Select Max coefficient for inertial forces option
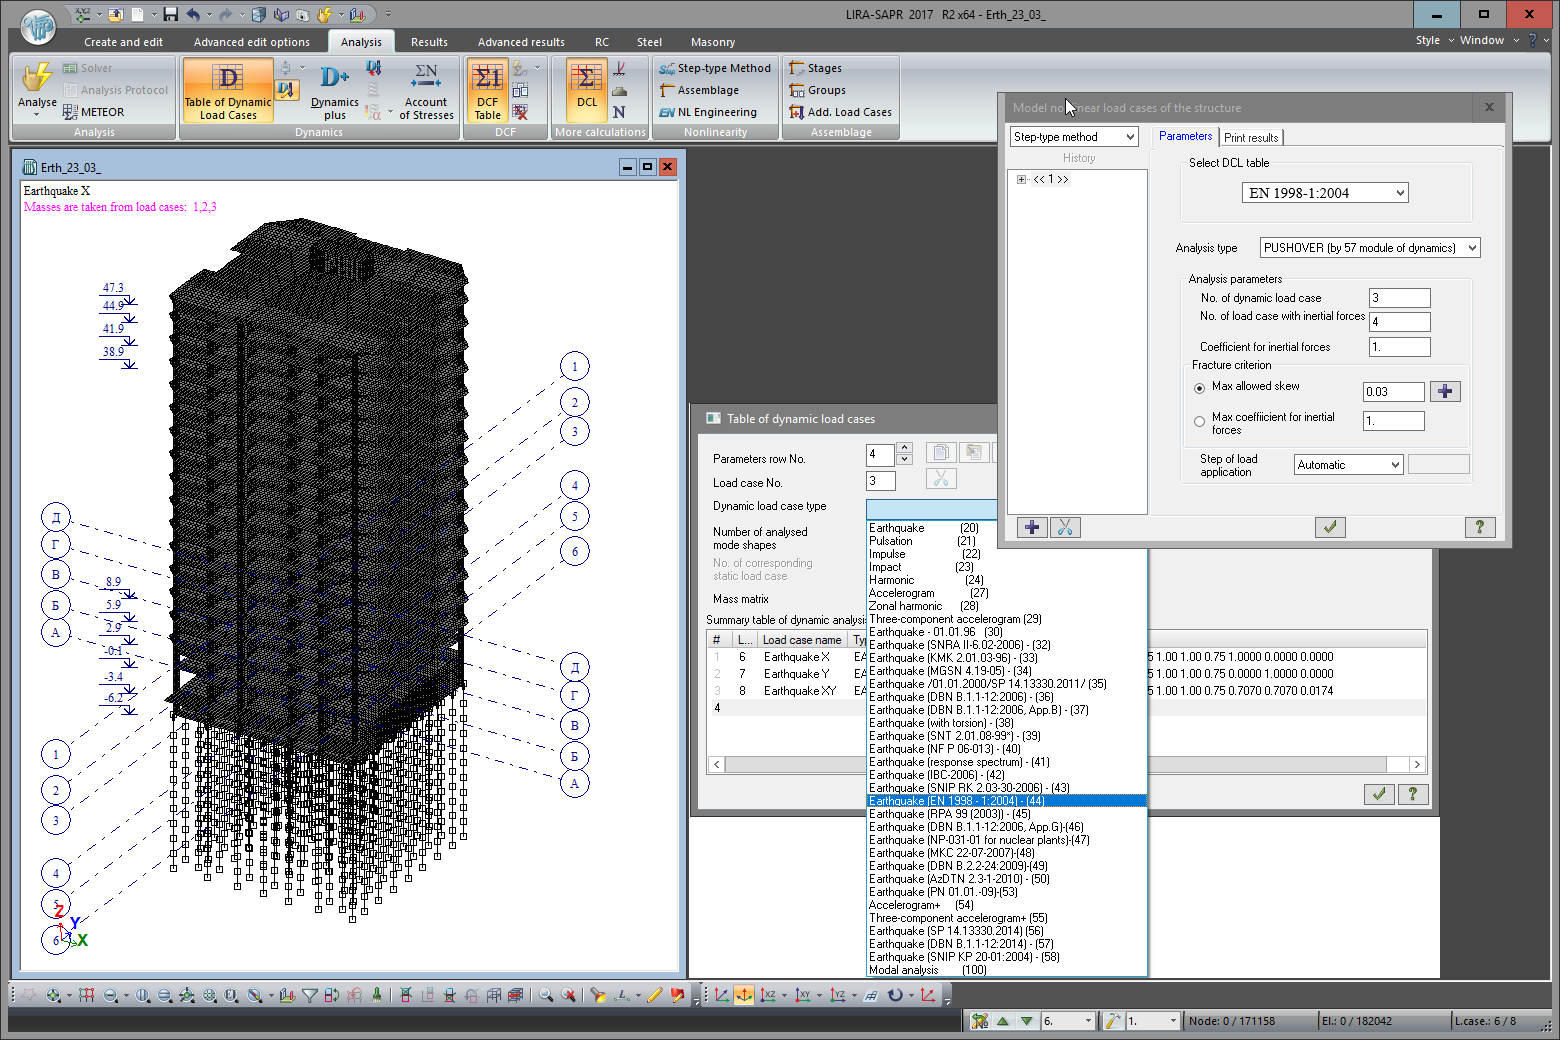This screenshot has width=1560, height=1040. pos(1200,422)
